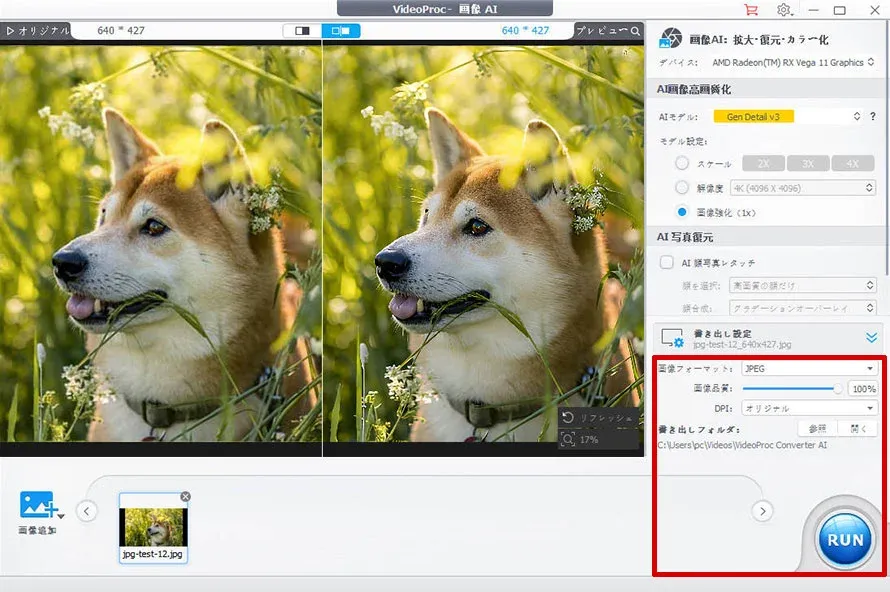Open the デバイス GPU selector
Screen dimensions: 890x592
click(x=793, y=62)
